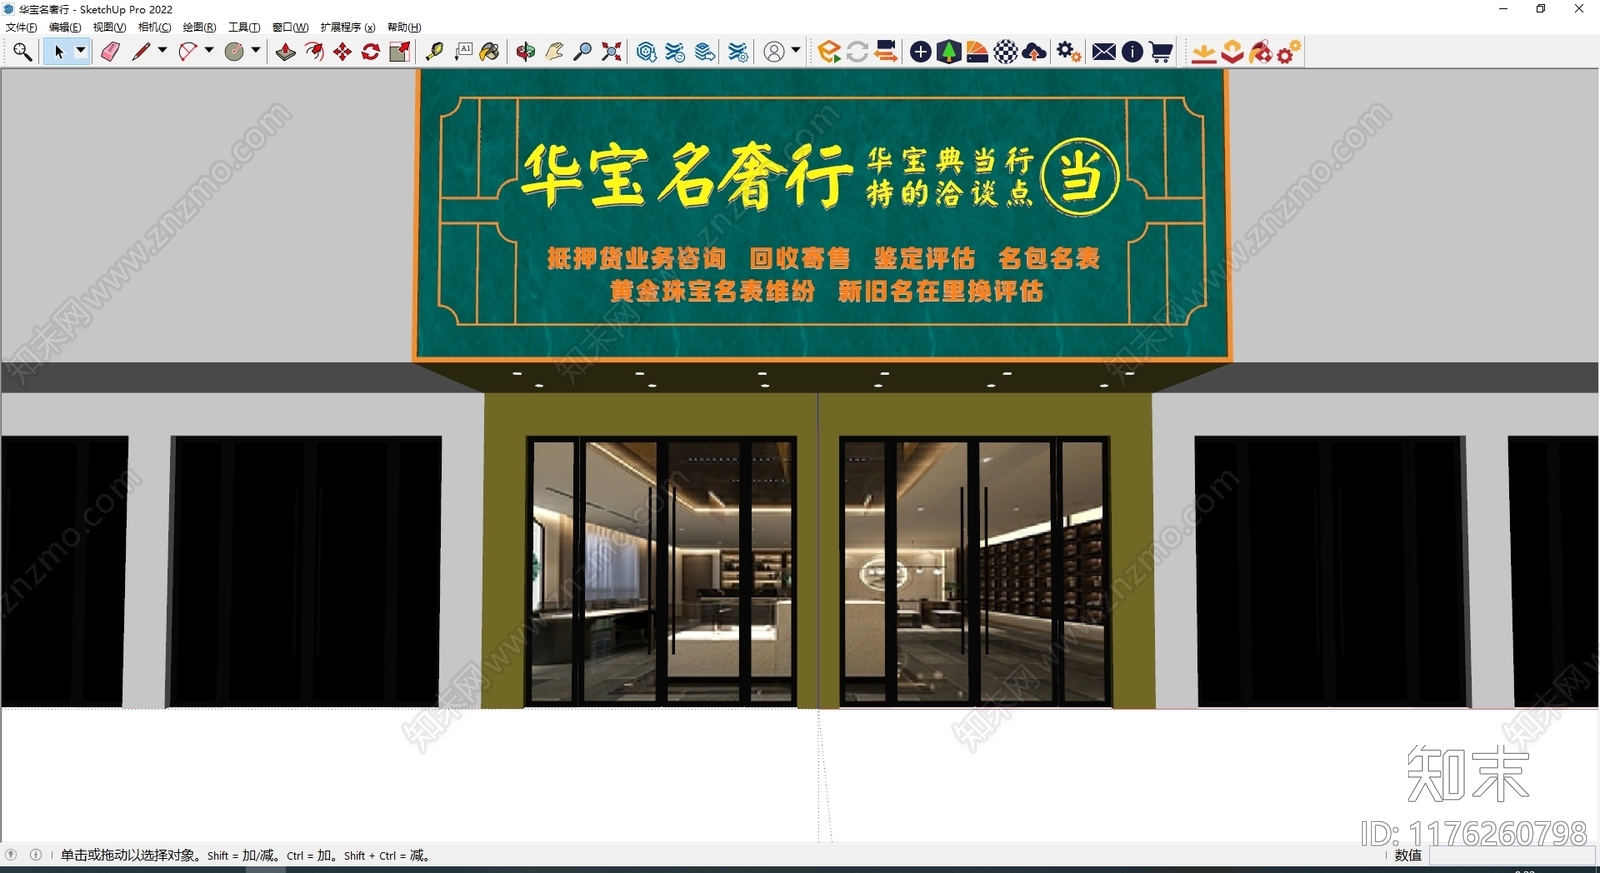
Task: Activate the Push/Pull tool
Action: click(x=286, y=52)
